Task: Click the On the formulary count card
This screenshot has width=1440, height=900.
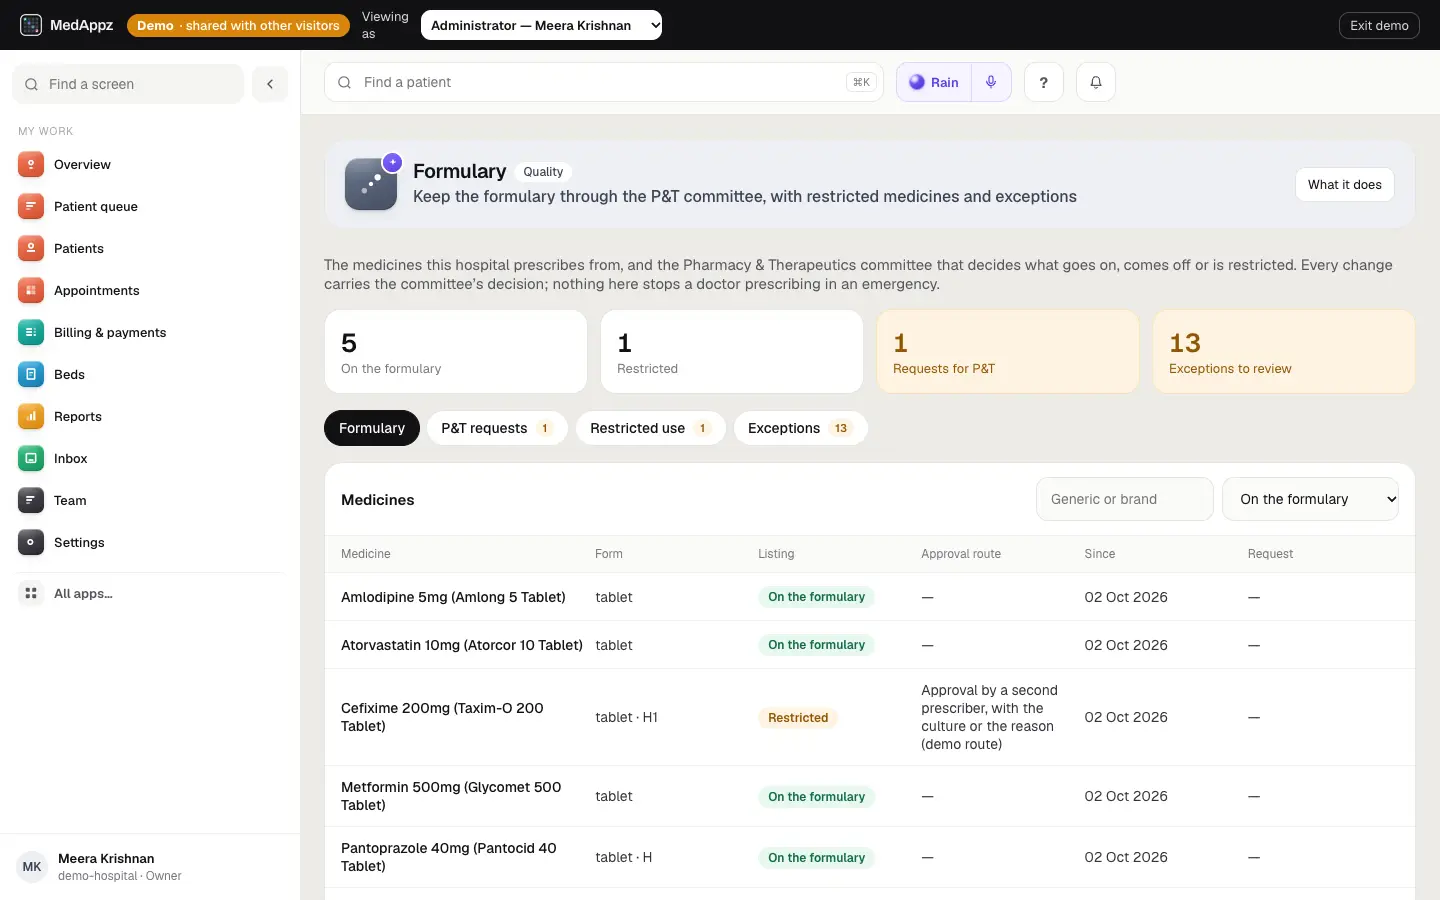Action: point(456,351)
